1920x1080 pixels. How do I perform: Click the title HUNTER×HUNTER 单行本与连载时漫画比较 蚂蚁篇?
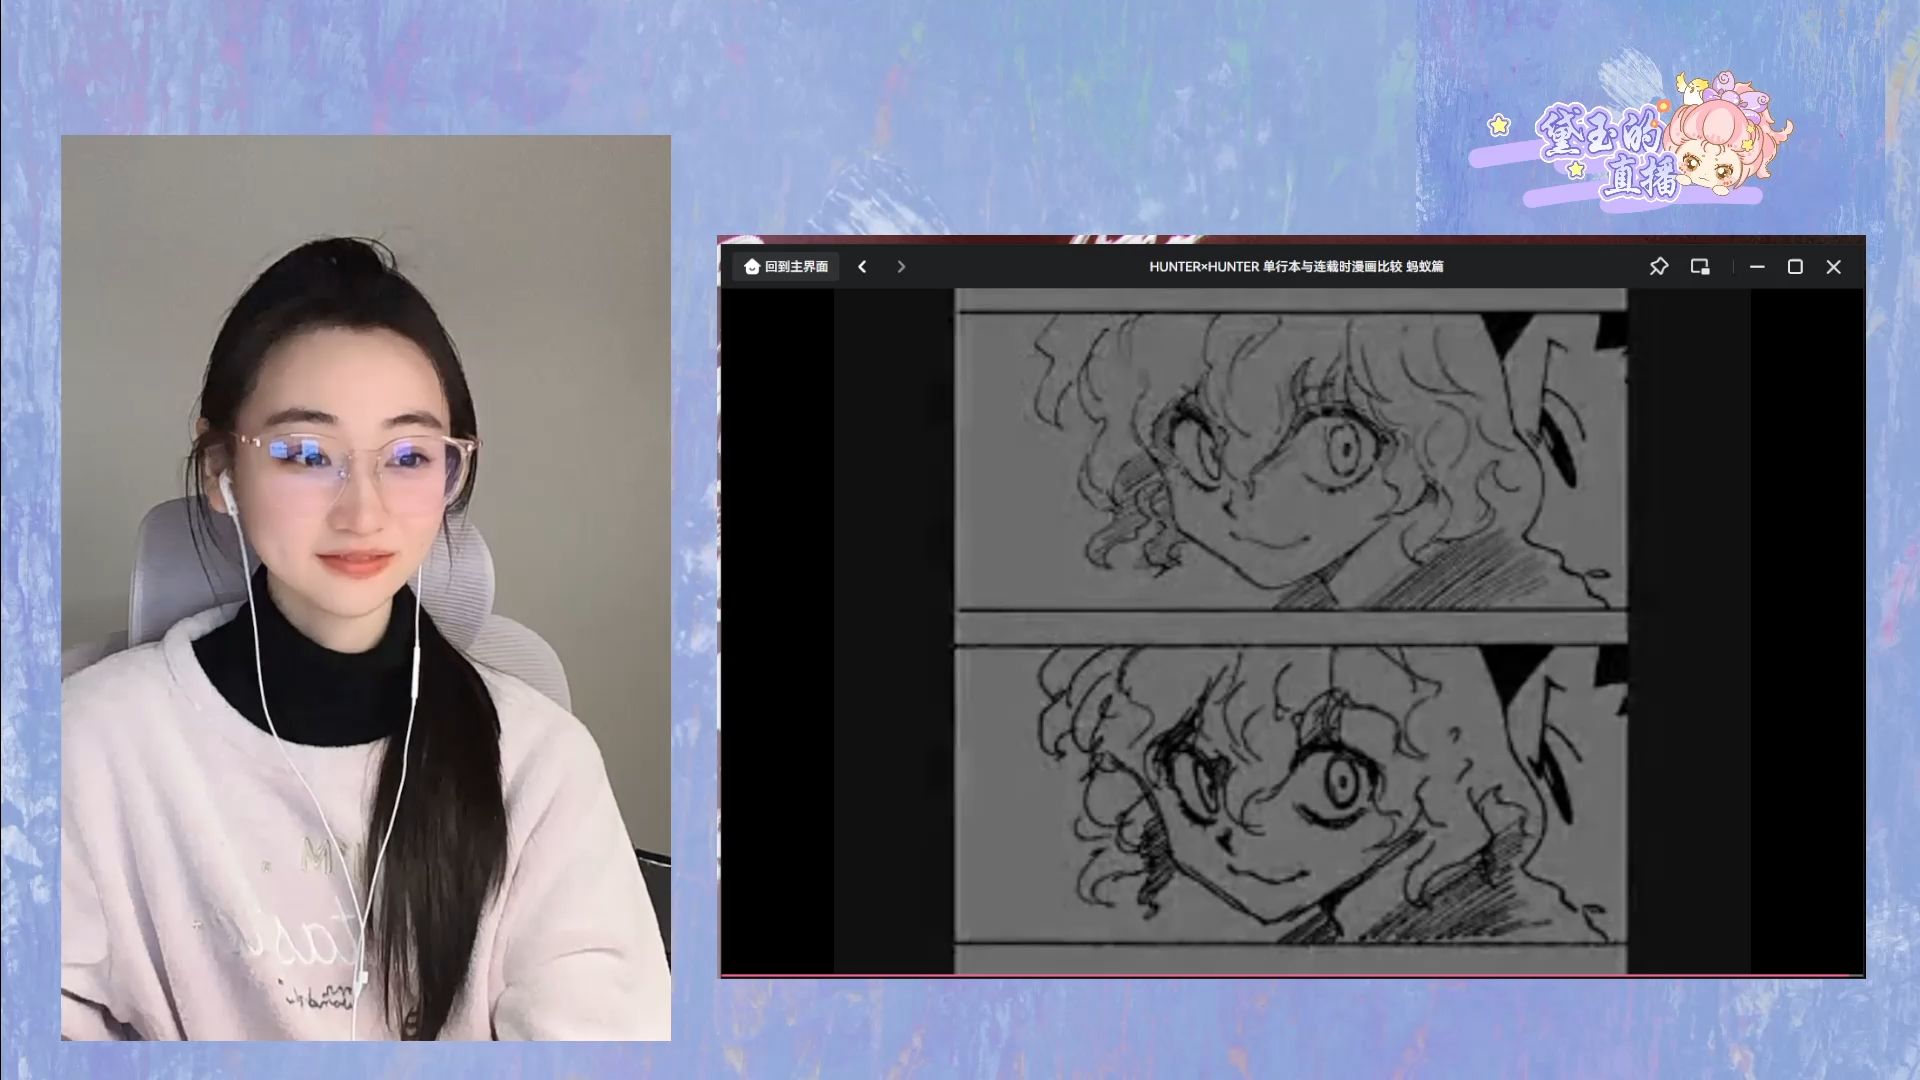[x=1296, y=267]
